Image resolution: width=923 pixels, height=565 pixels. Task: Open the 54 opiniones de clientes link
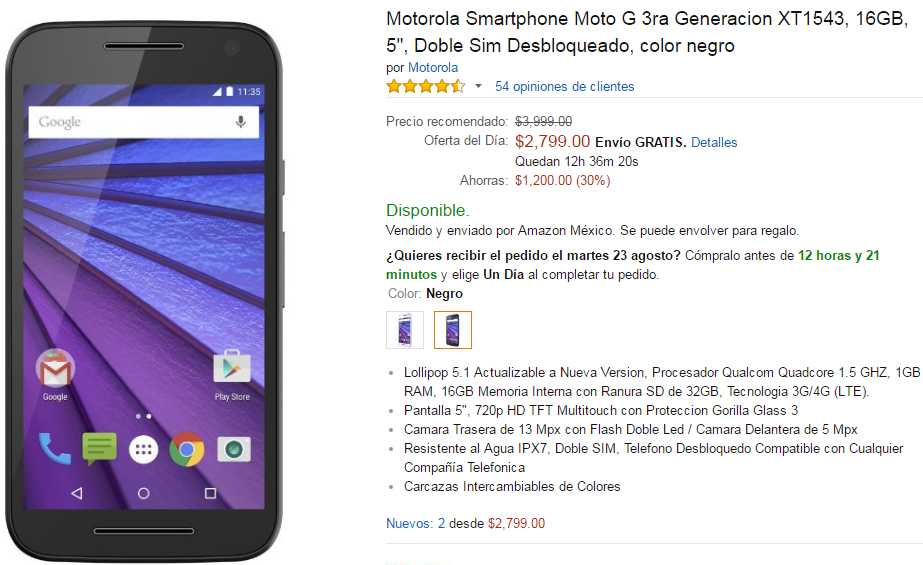pyautogui.click(x=565, y=87)
